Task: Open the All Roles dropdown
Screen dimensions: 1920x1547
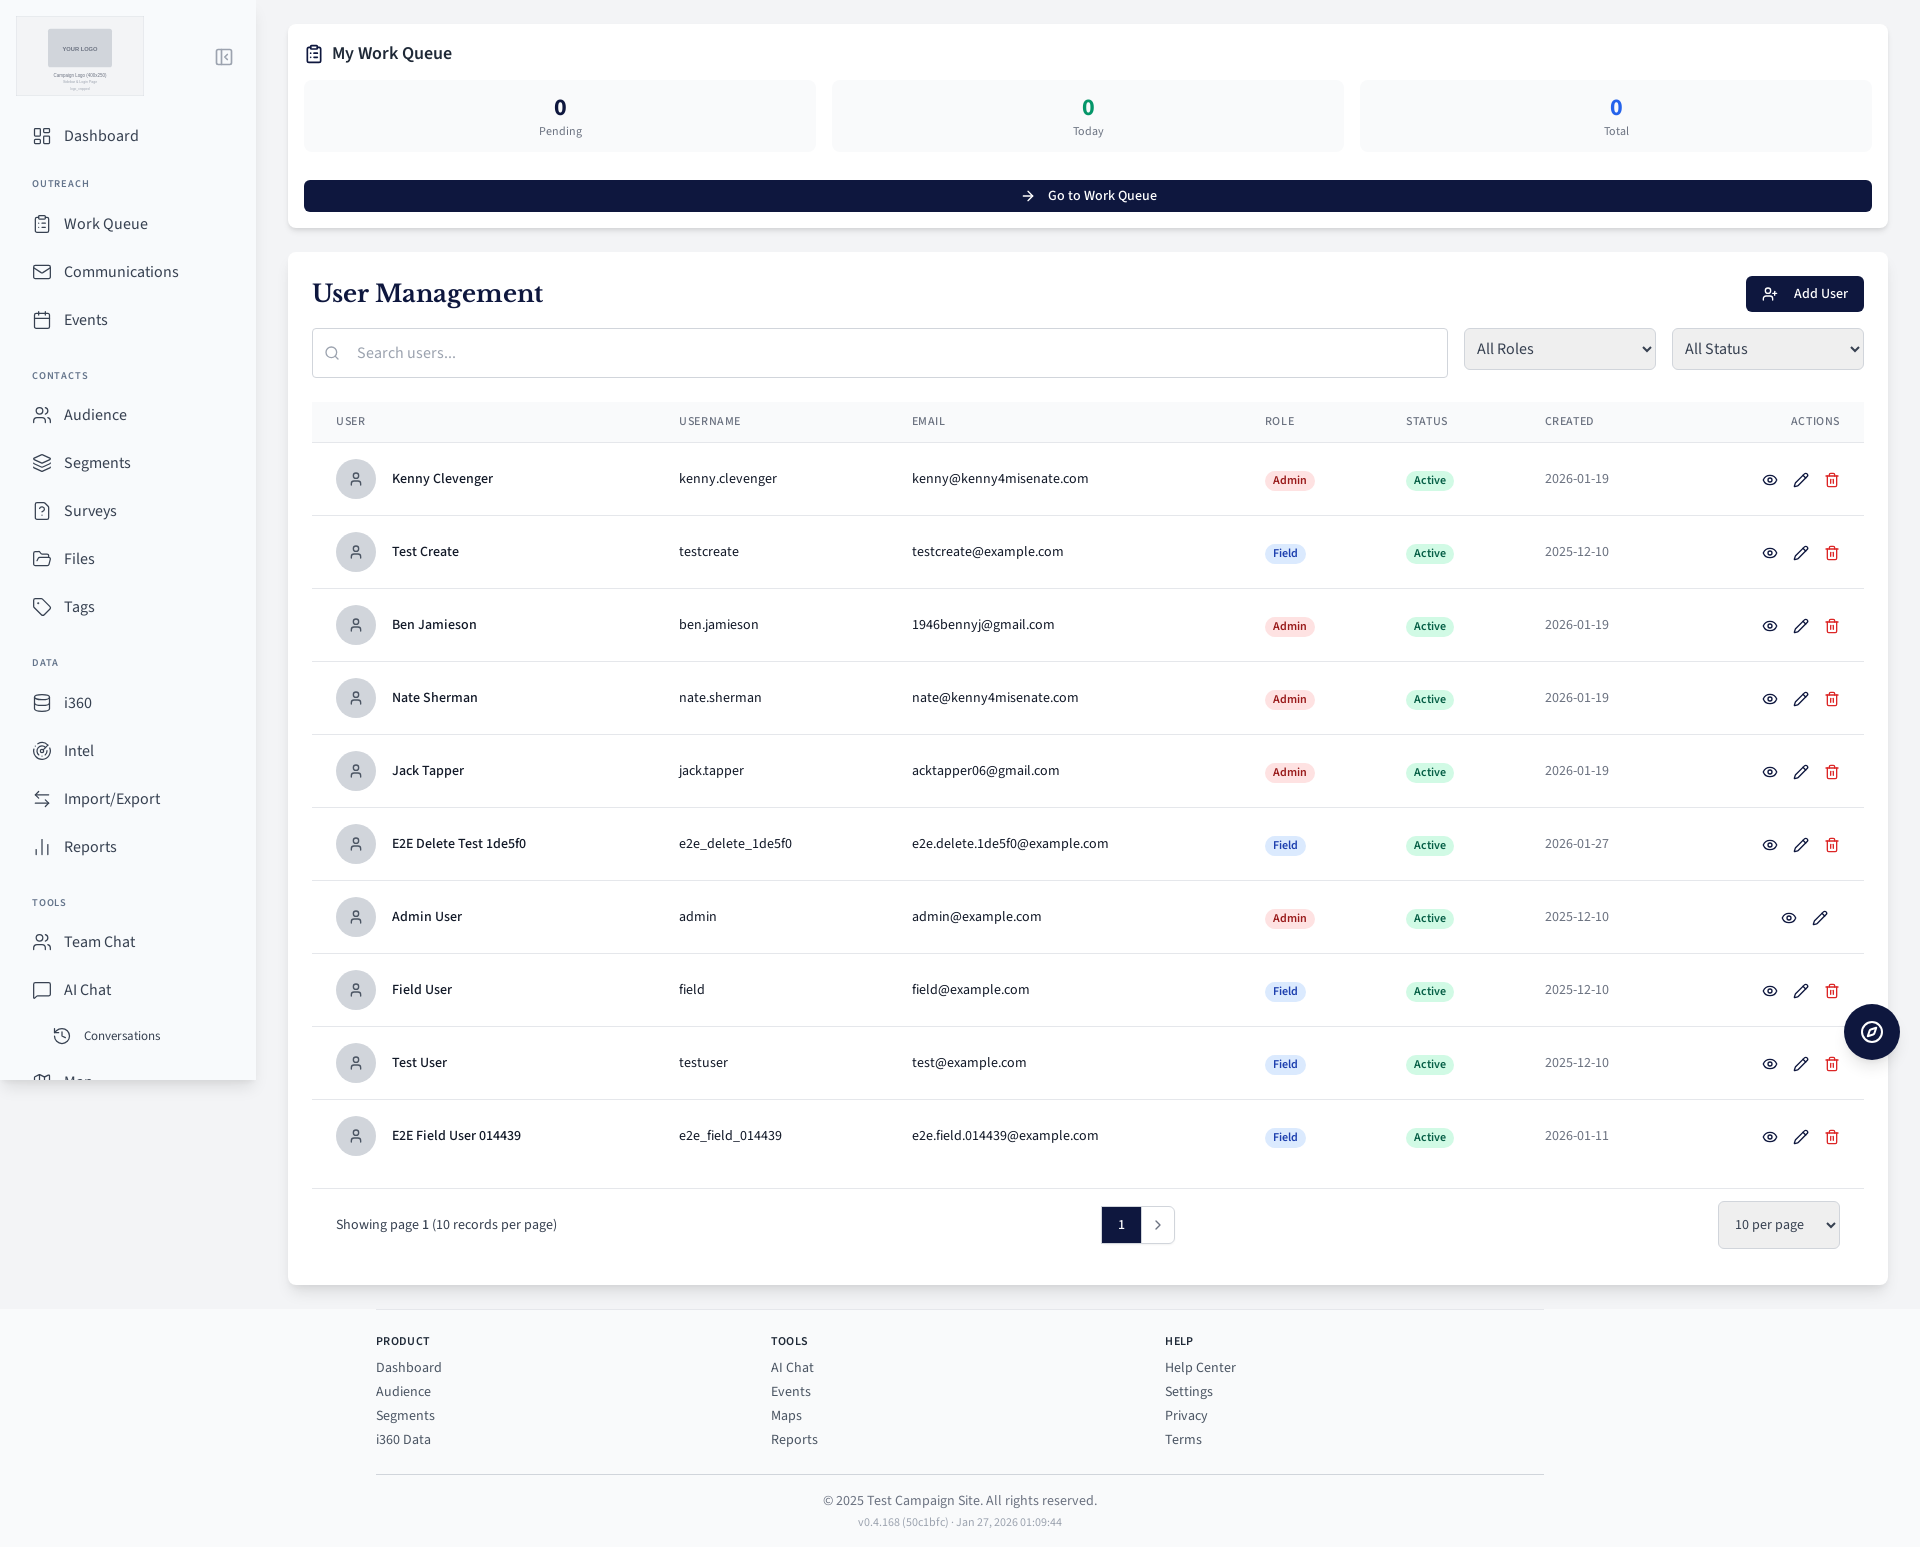Action: point(1559,349)
